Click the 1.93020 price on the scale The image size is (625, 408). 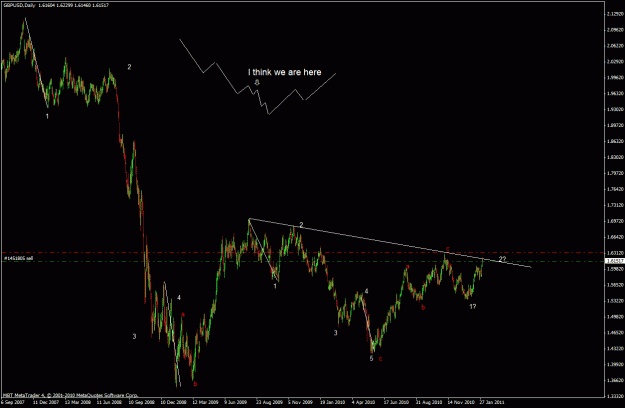616,110
